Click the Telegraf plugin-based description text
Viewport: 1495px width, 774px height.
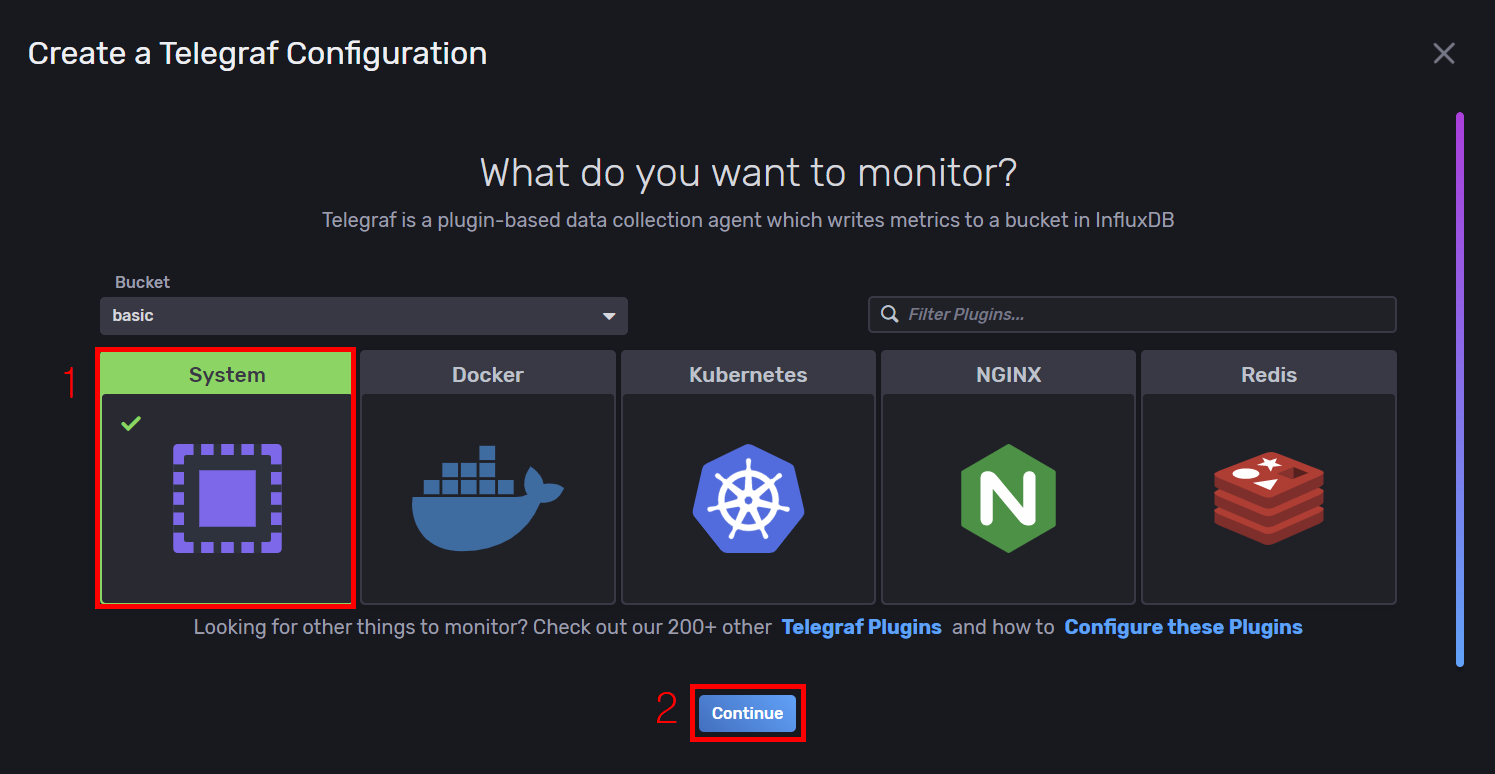(x=748, y=220)
